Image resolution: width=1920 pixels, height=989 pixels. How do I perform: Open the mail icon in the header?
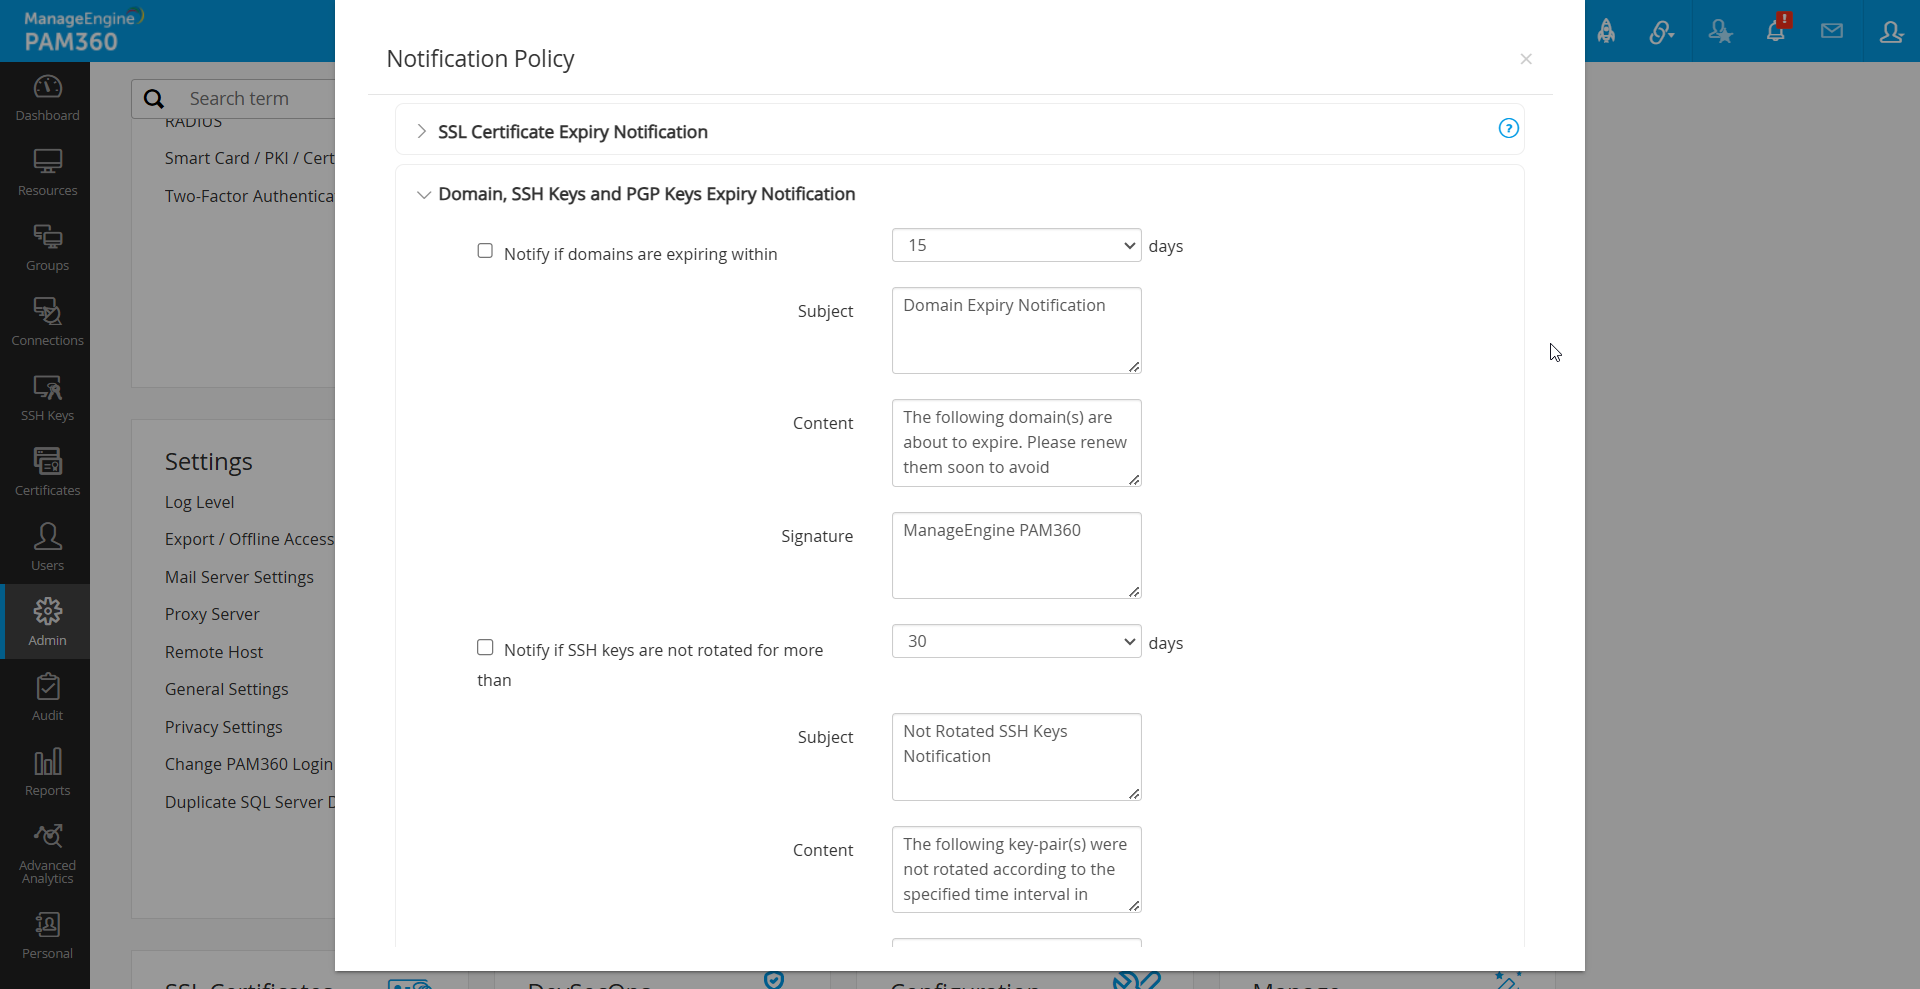pos(1832,30)
